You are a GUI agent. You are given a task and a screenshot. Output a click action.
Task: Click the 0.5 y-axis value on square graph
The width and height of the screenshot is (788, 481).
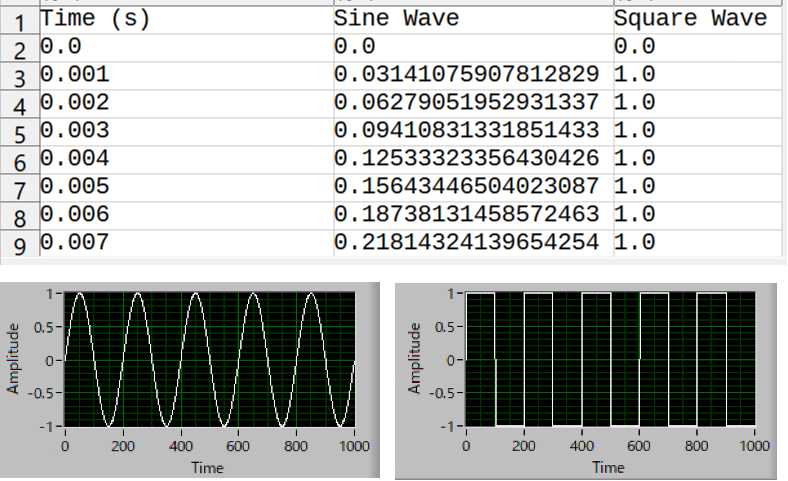coord(445,327)
